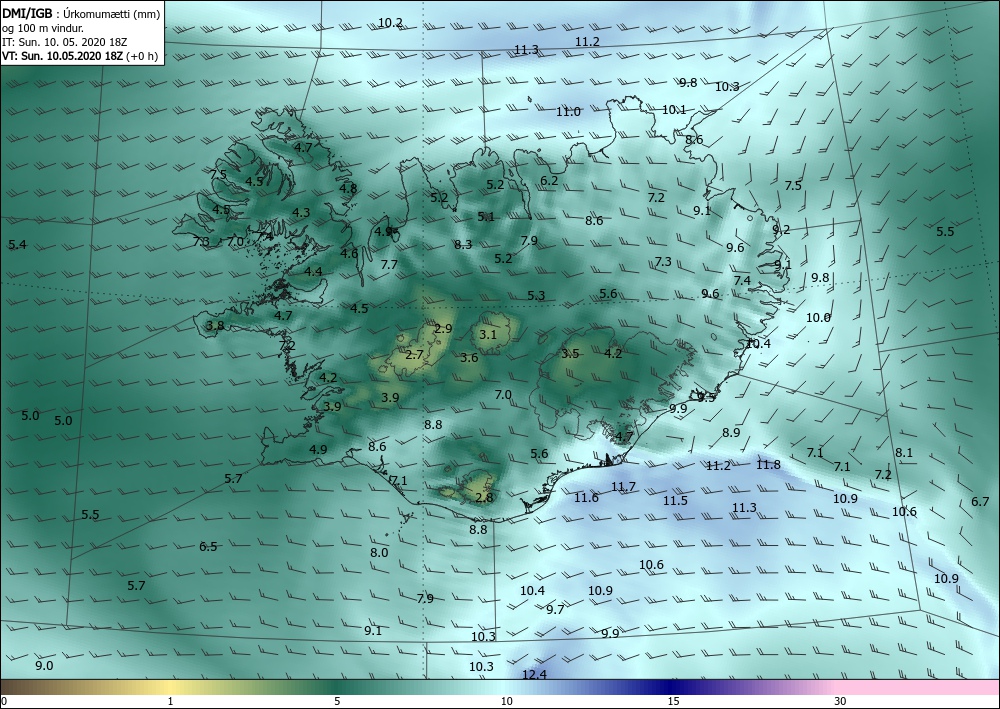
Task: Click the 9.5 value on the map
Action: coord(707,397)
